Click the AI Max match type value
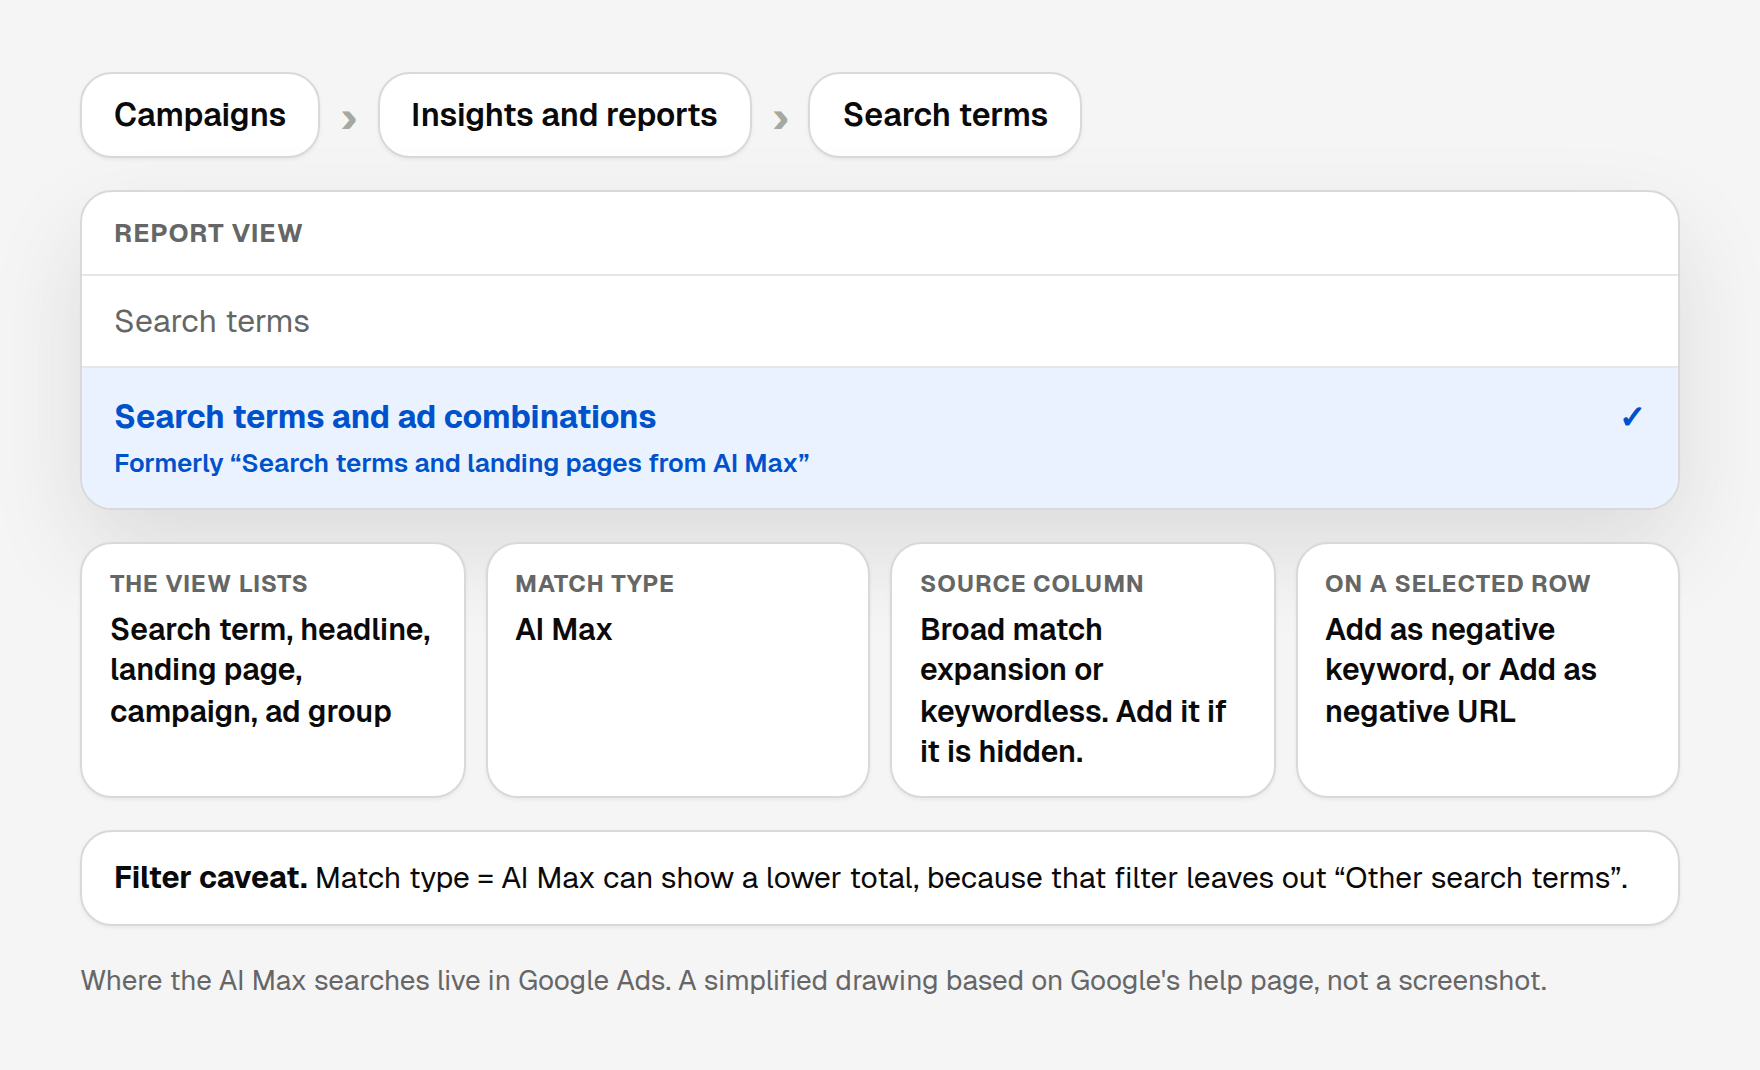 (564, 630)
